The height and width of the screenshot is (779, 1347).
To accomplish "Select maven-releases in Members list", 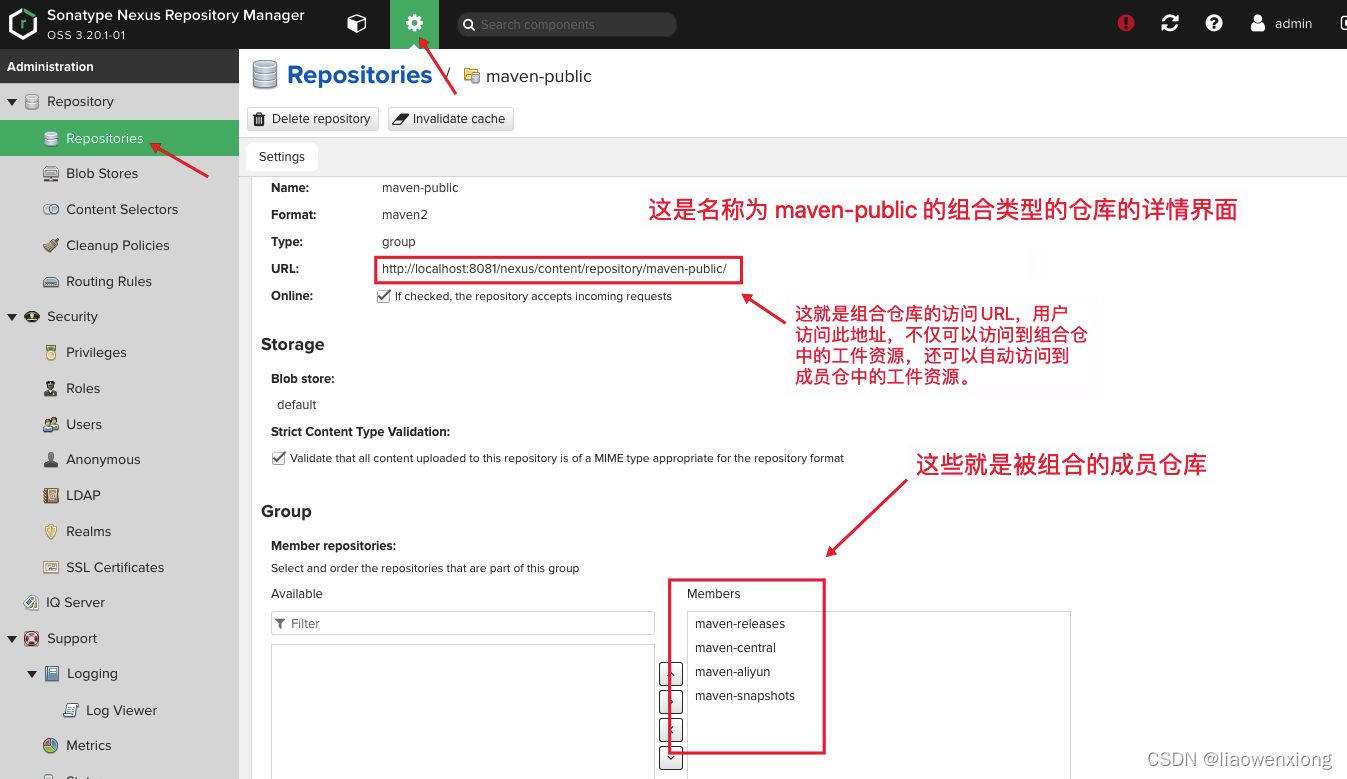I will (740, 624).
